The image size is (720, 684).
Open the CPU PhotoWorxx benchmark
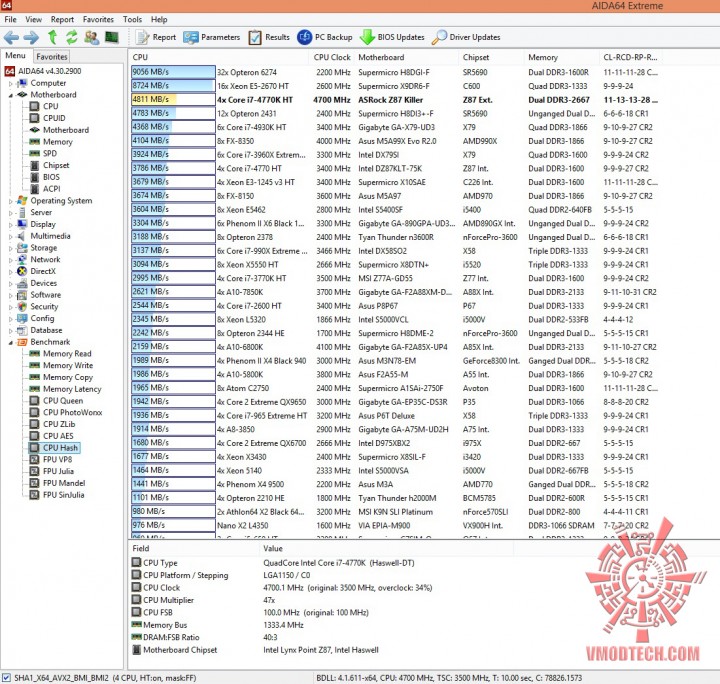(73, 412)
